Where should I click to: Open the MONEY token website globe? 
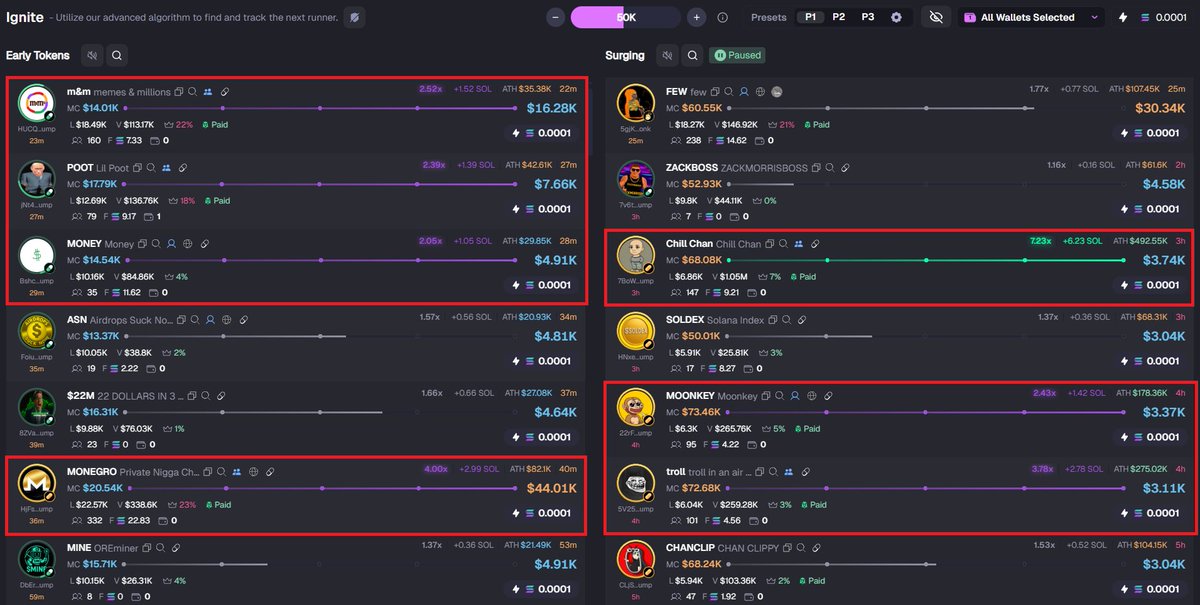pos(187,244)
